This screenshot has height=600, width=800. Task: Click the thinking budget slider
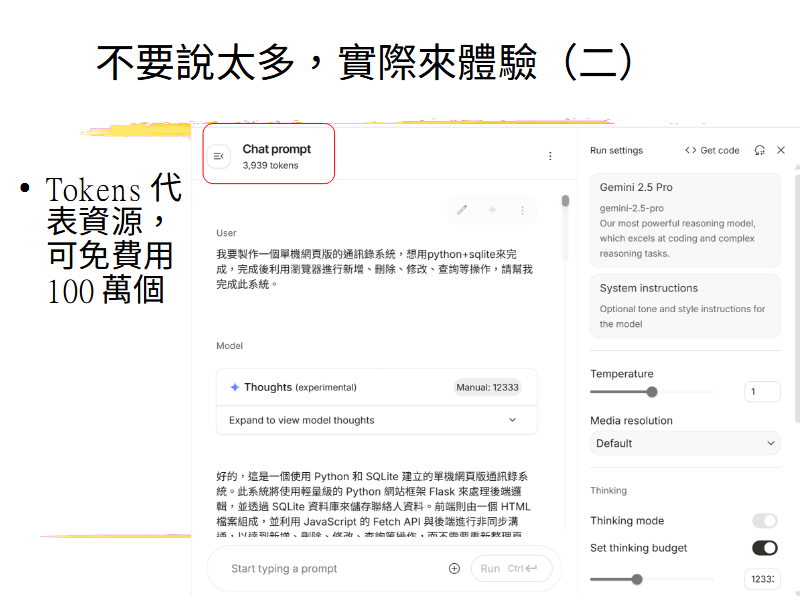click(637, 579)
